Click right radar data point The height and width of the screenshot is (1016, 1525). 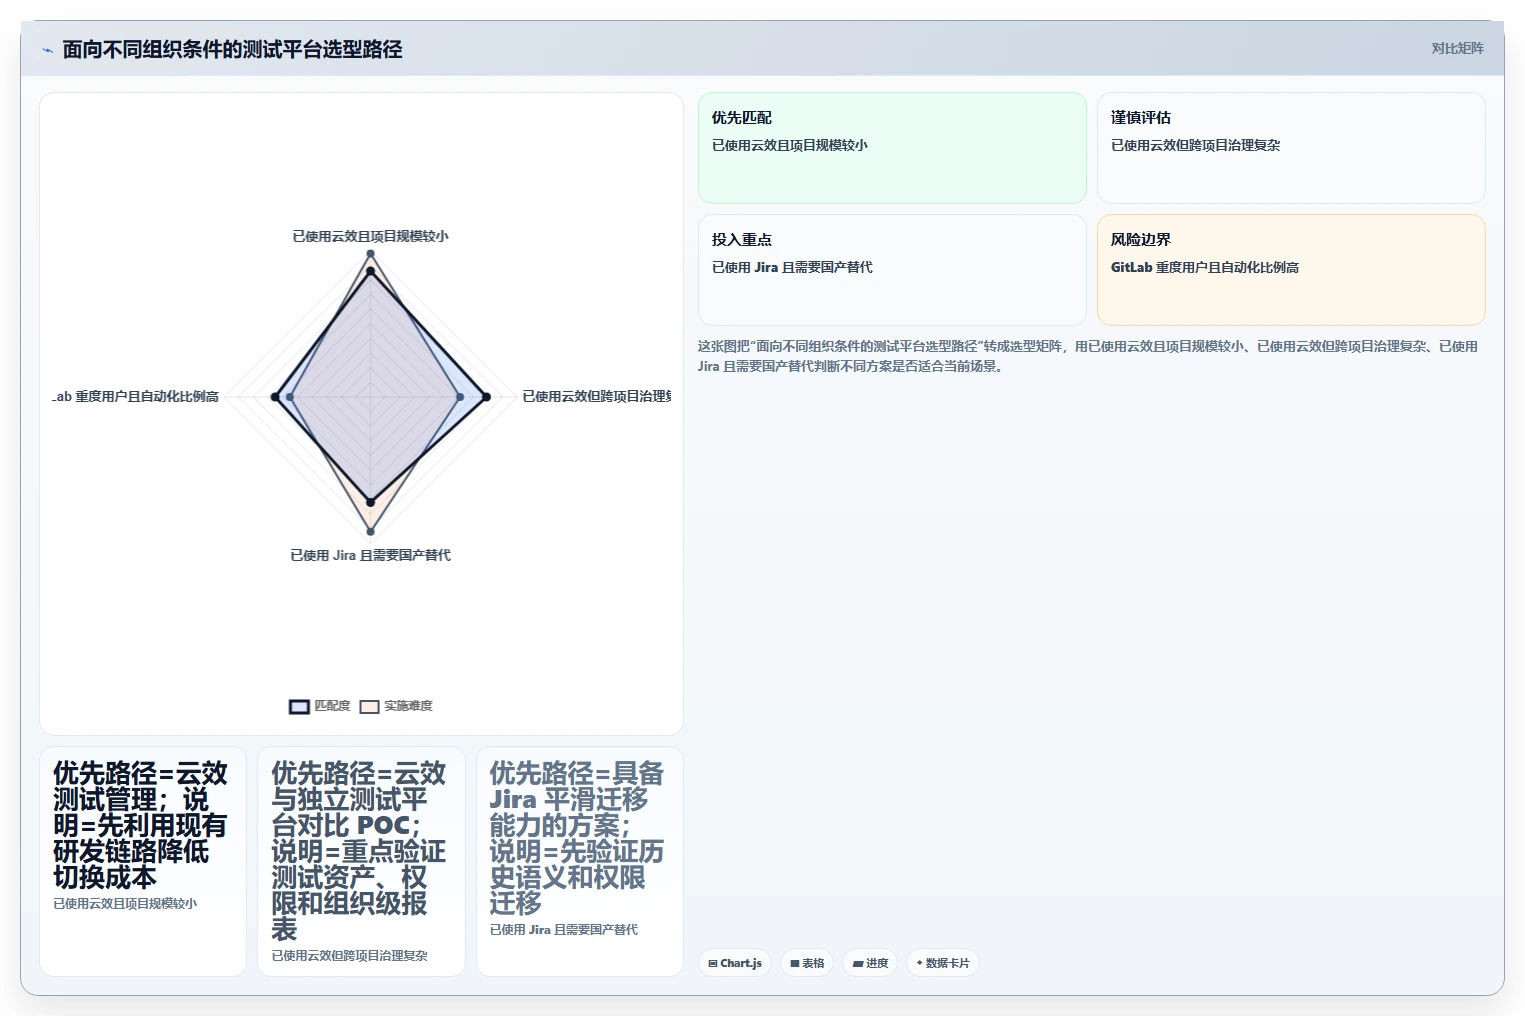point(487,397)
